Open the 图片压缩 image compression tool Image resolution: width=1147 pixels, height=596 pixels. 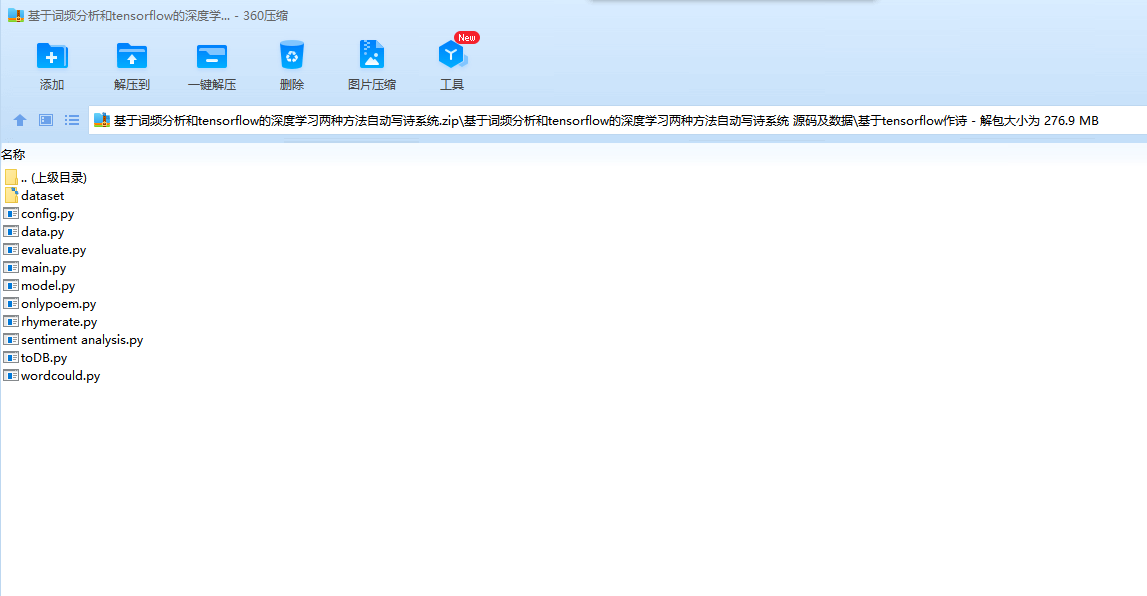tap(372, 56)
